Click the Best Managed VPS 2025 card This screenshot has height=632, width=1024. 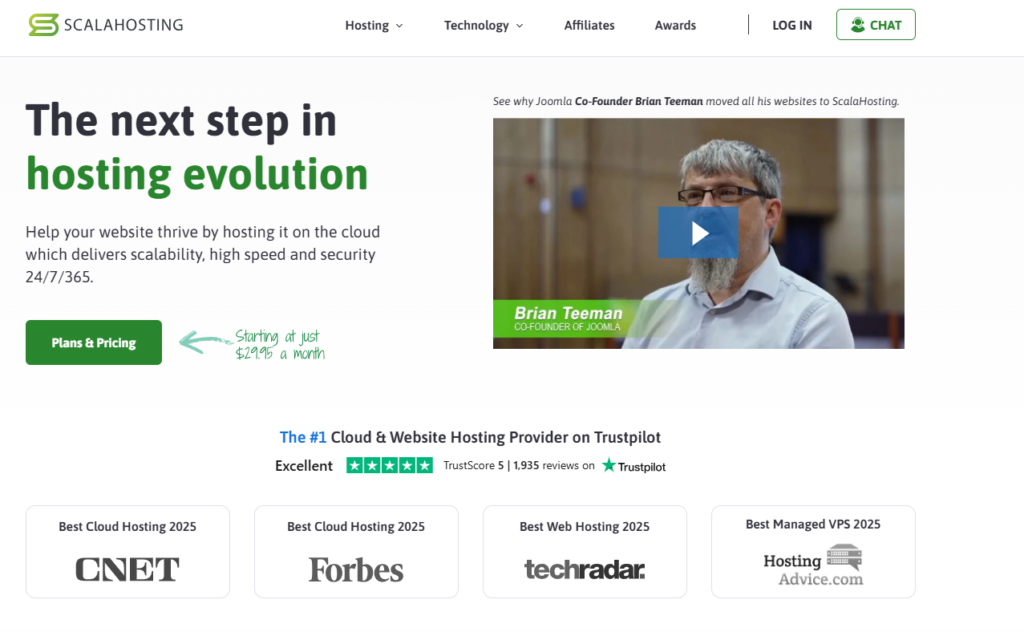pos(813,552)
